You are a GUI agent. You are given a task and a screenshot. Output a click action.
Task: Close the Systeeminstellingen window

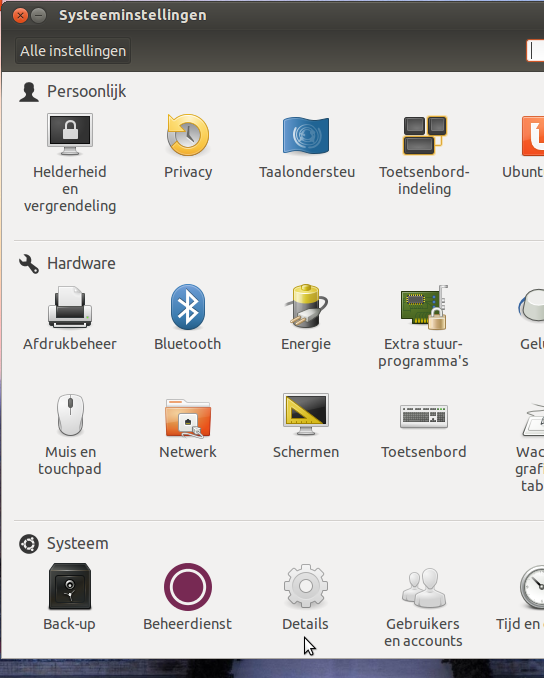coord(20,16)
